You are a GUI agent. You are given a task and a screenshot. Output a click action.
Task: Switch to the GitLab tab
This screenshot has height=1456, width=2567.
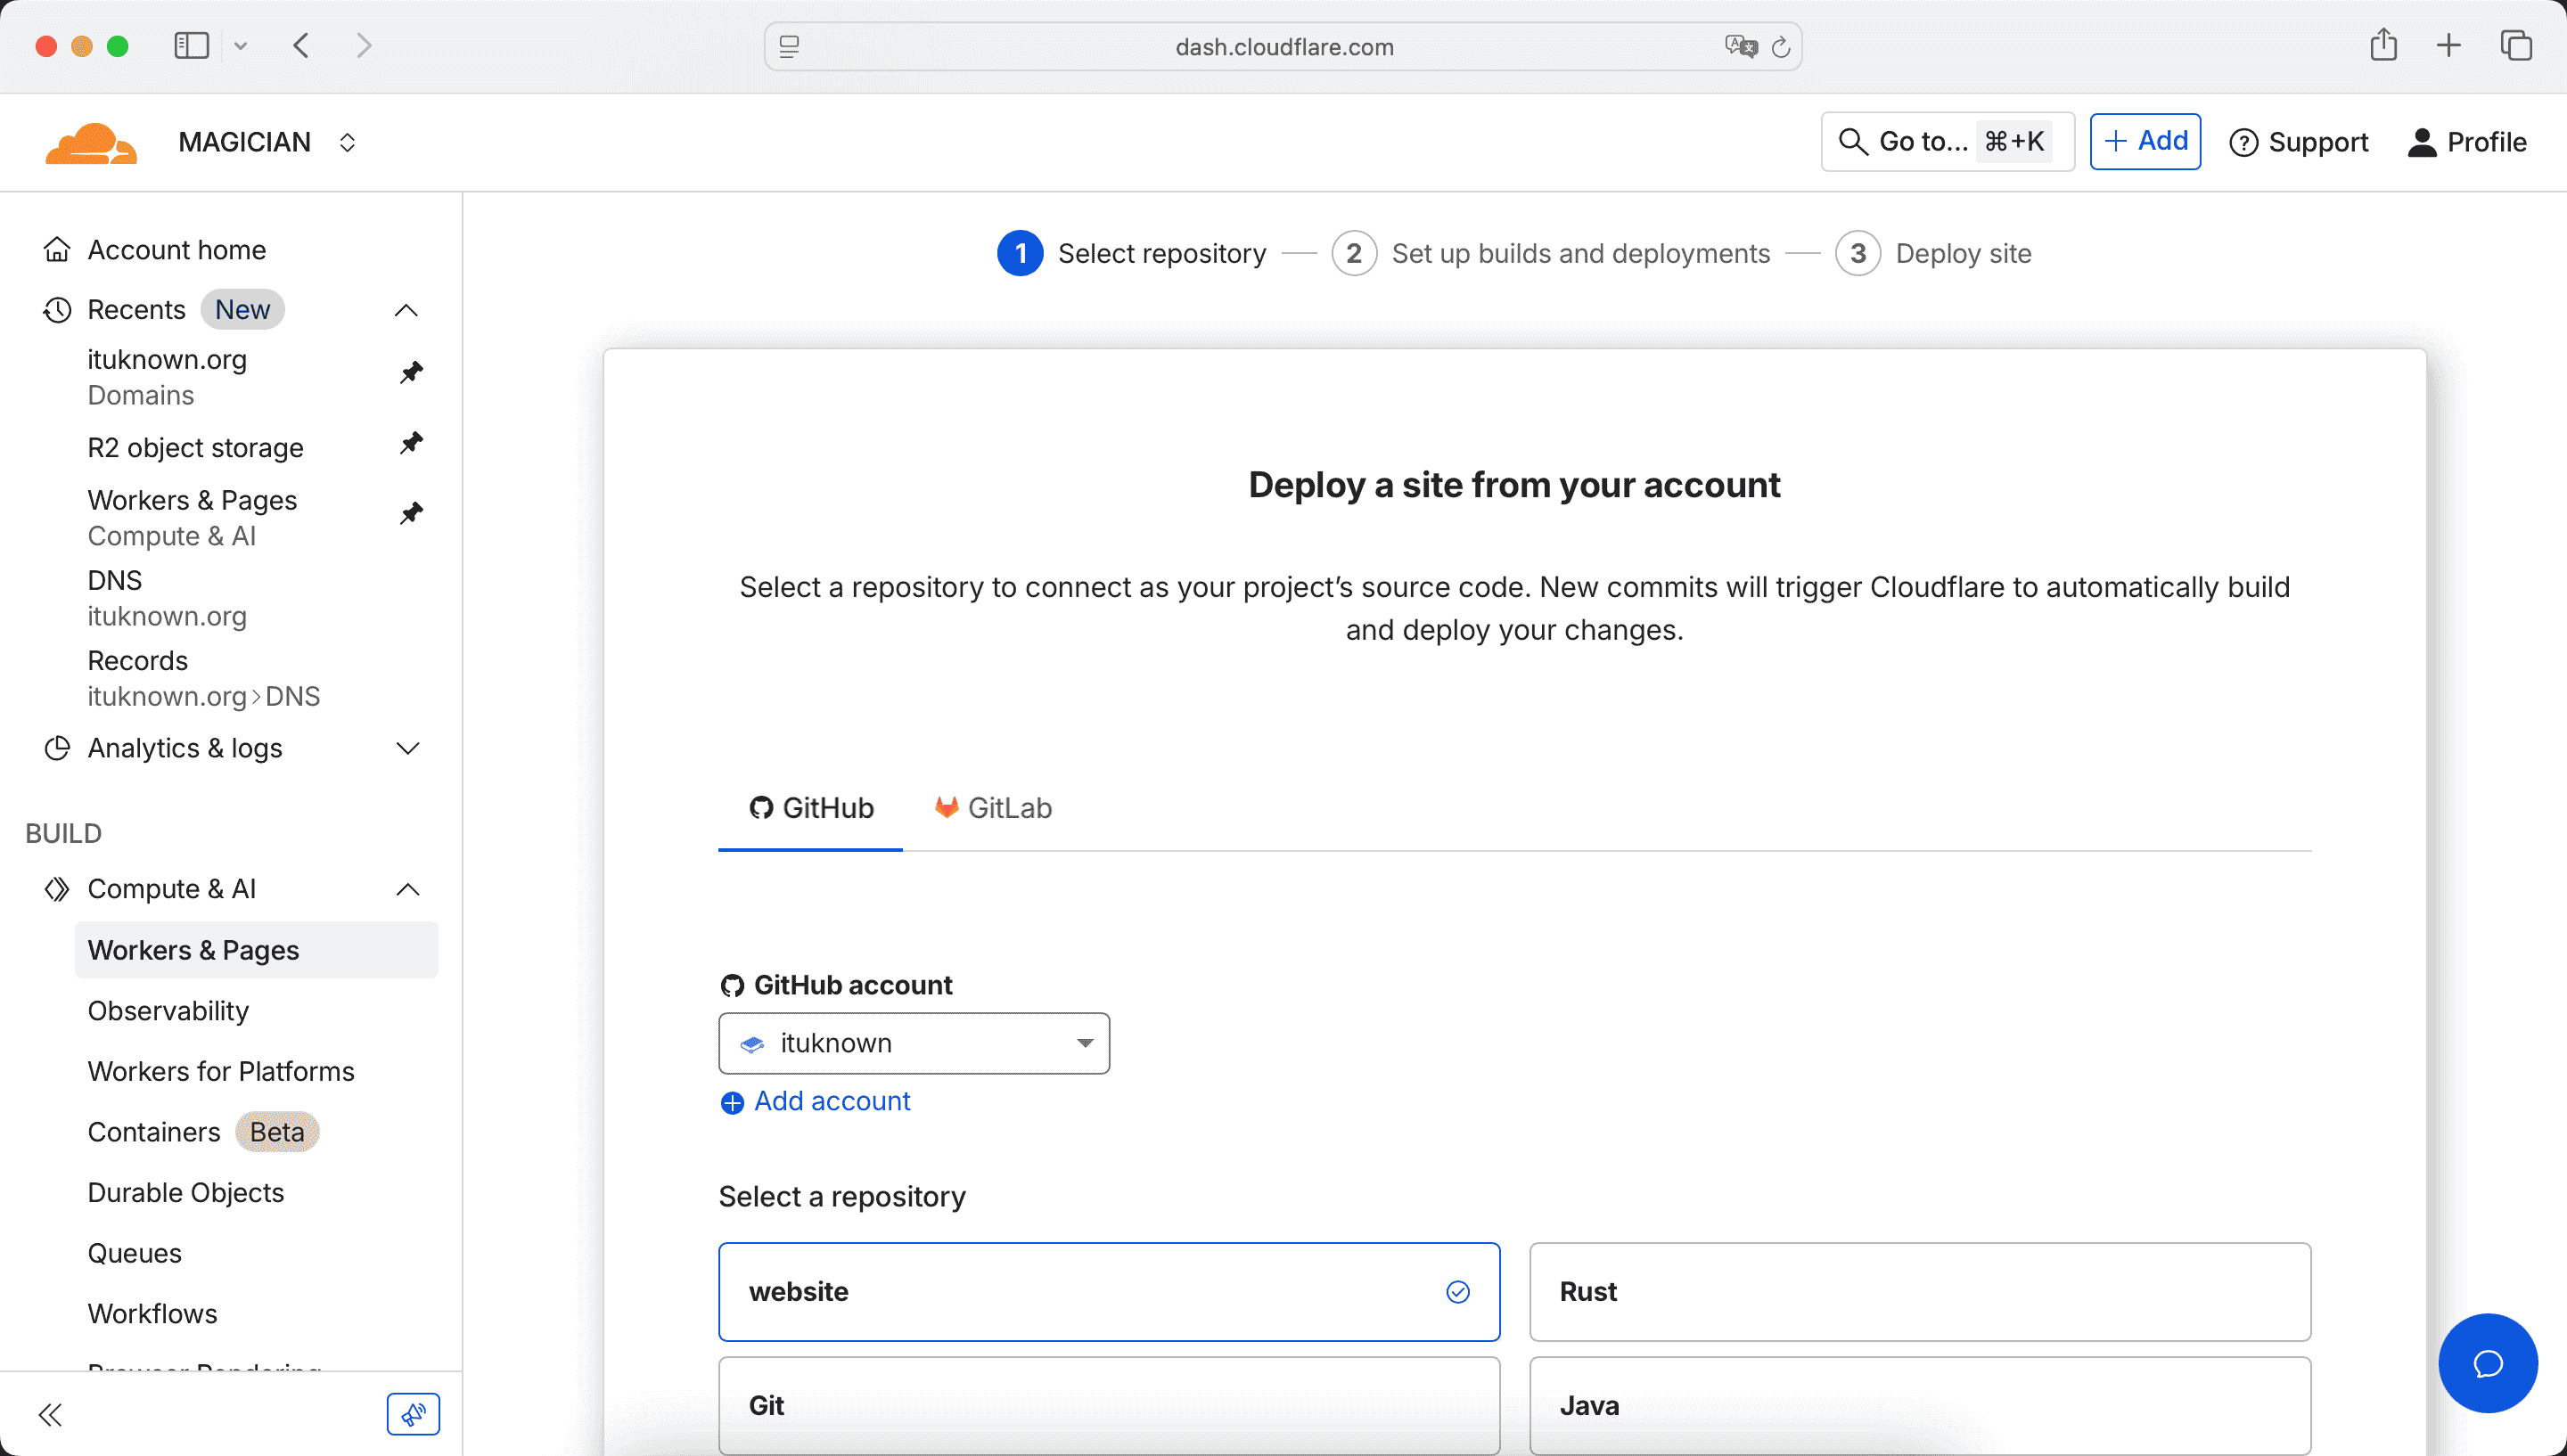point(992,807)
